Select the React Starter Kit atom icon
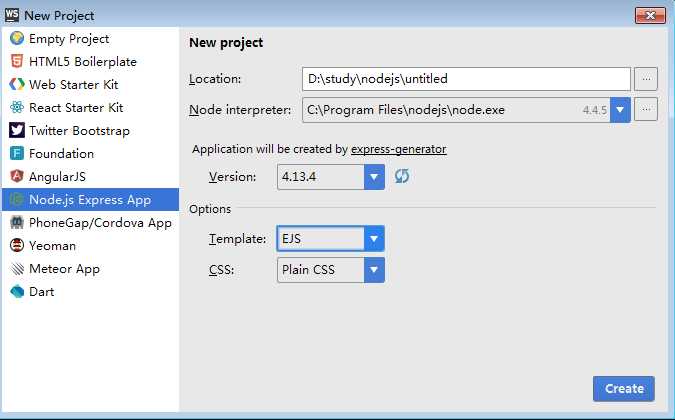 [17, 107]
